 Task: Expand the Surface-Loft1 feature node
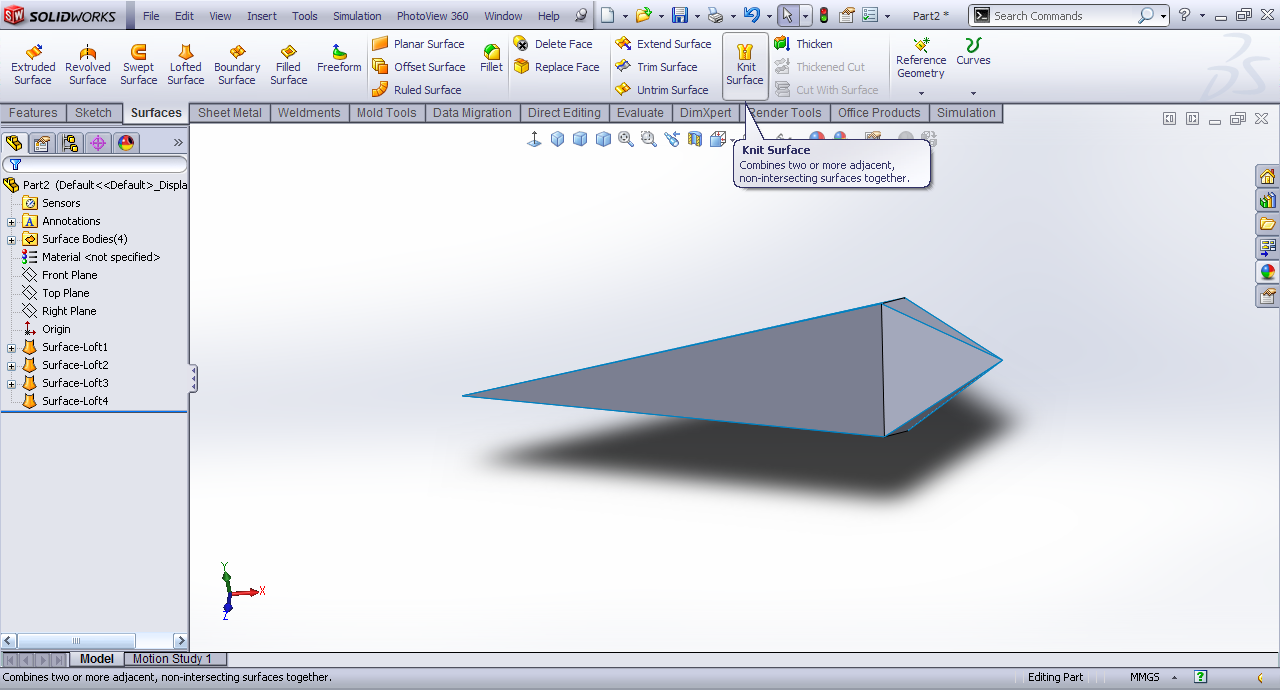click(12, 348)
